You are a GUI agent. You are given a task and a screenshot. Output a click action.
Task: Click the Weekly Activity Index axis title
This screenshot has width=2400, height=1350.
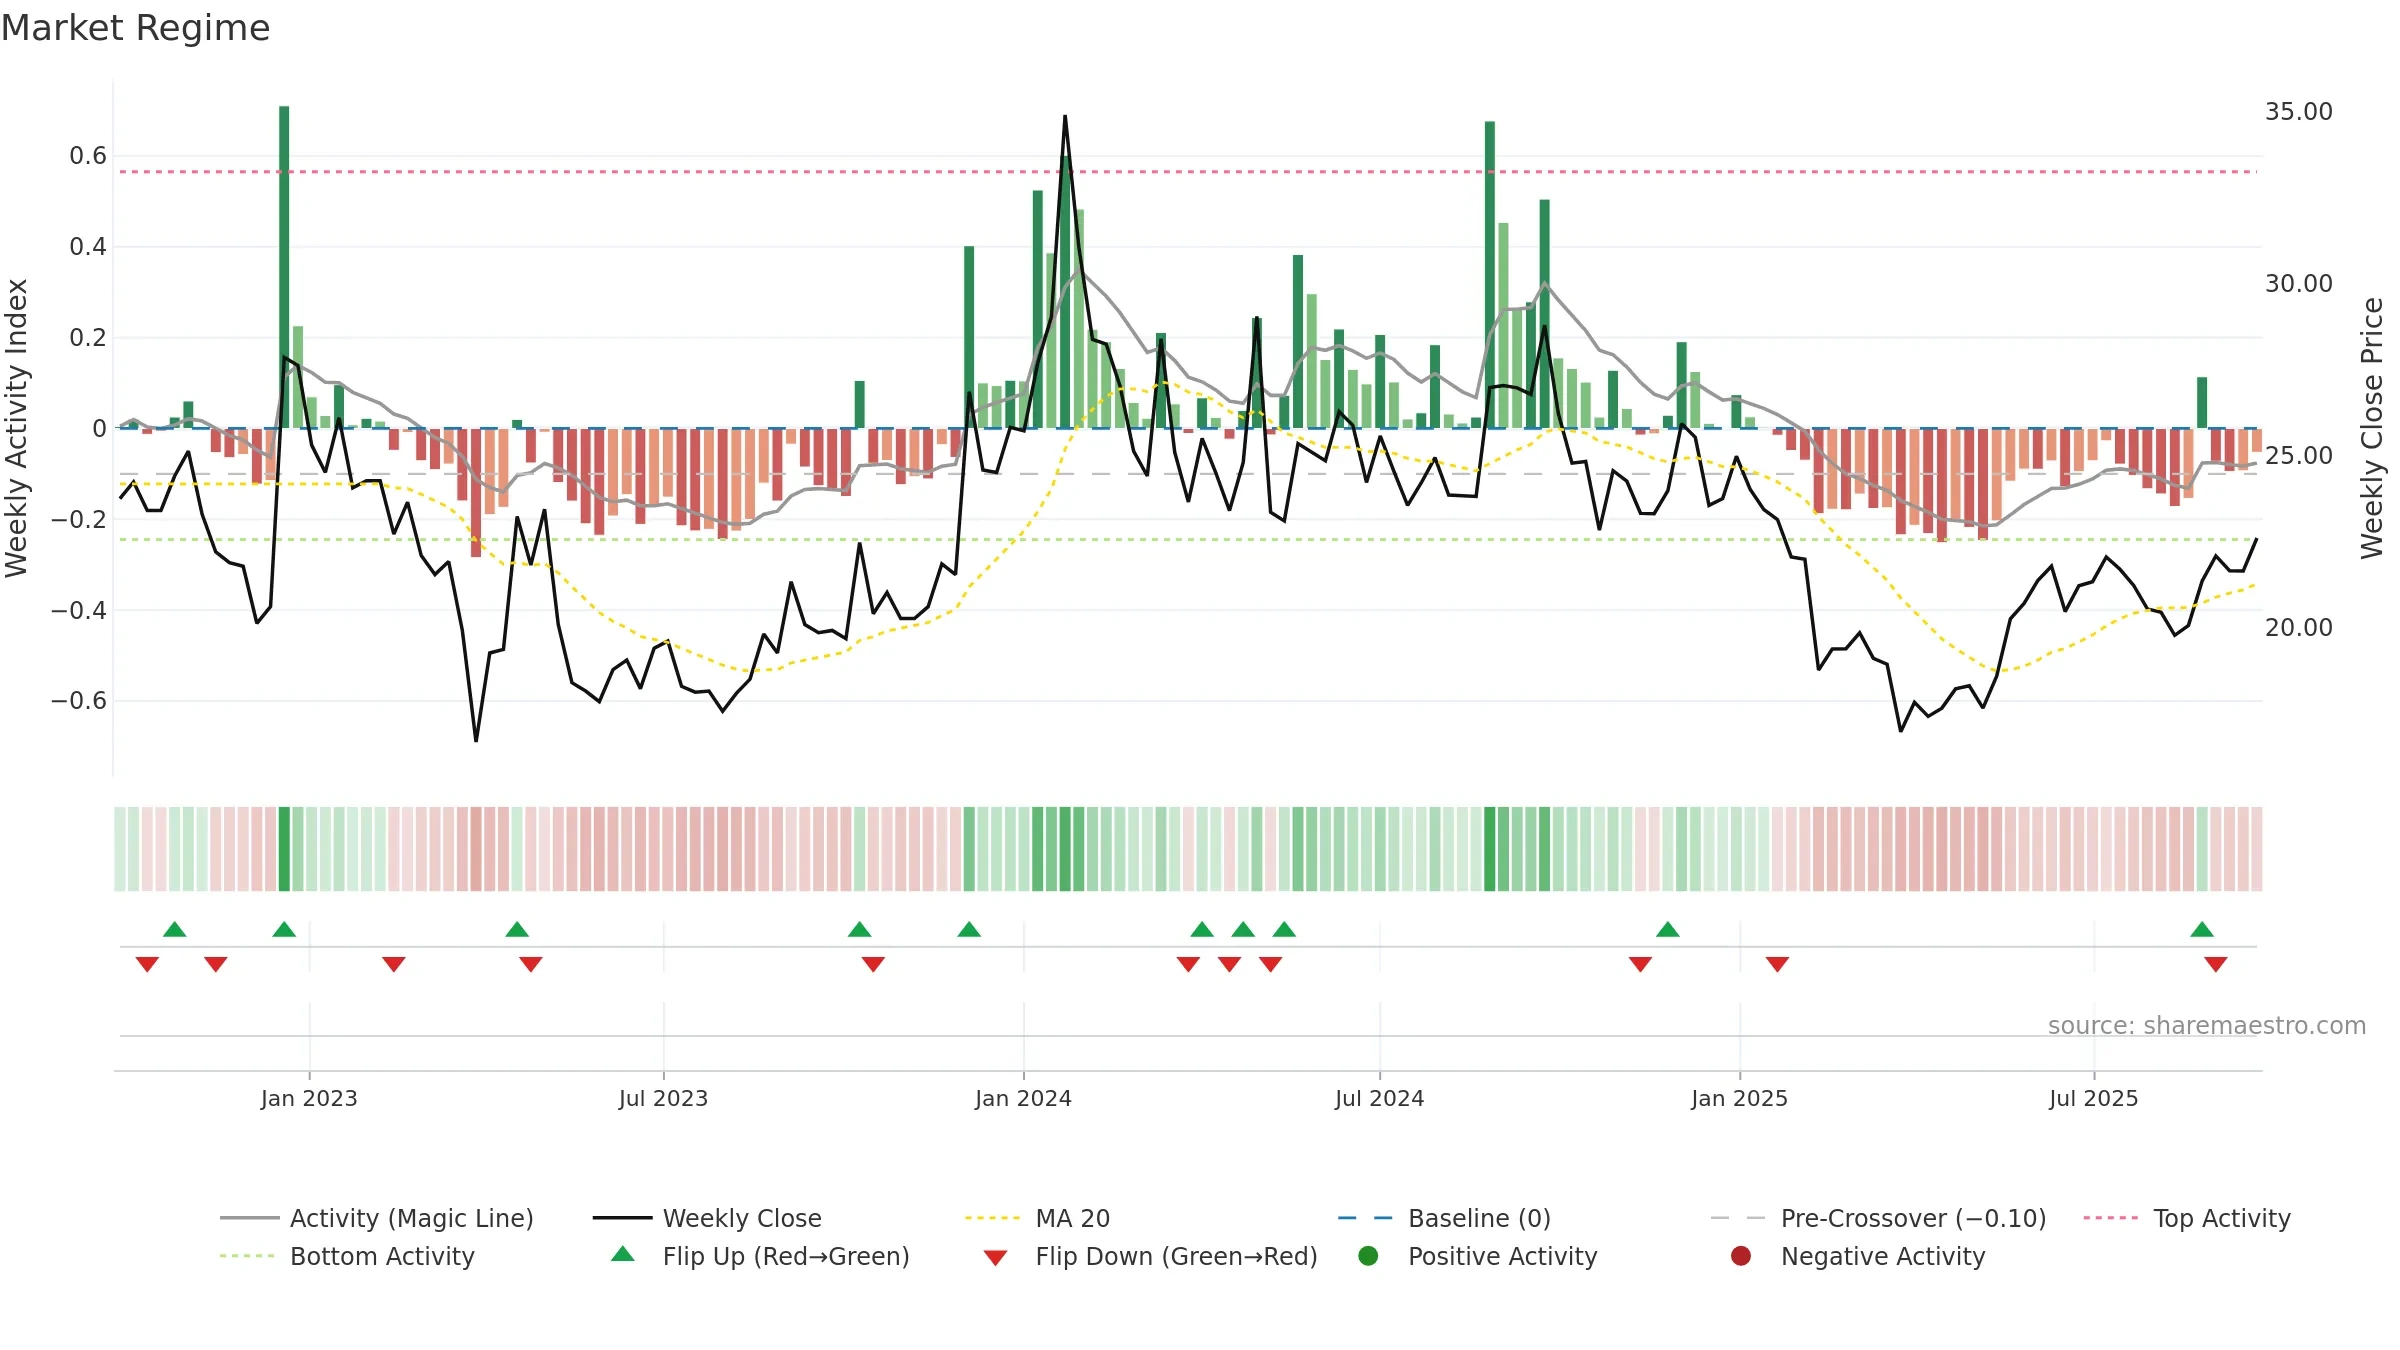tap(17, 428)
